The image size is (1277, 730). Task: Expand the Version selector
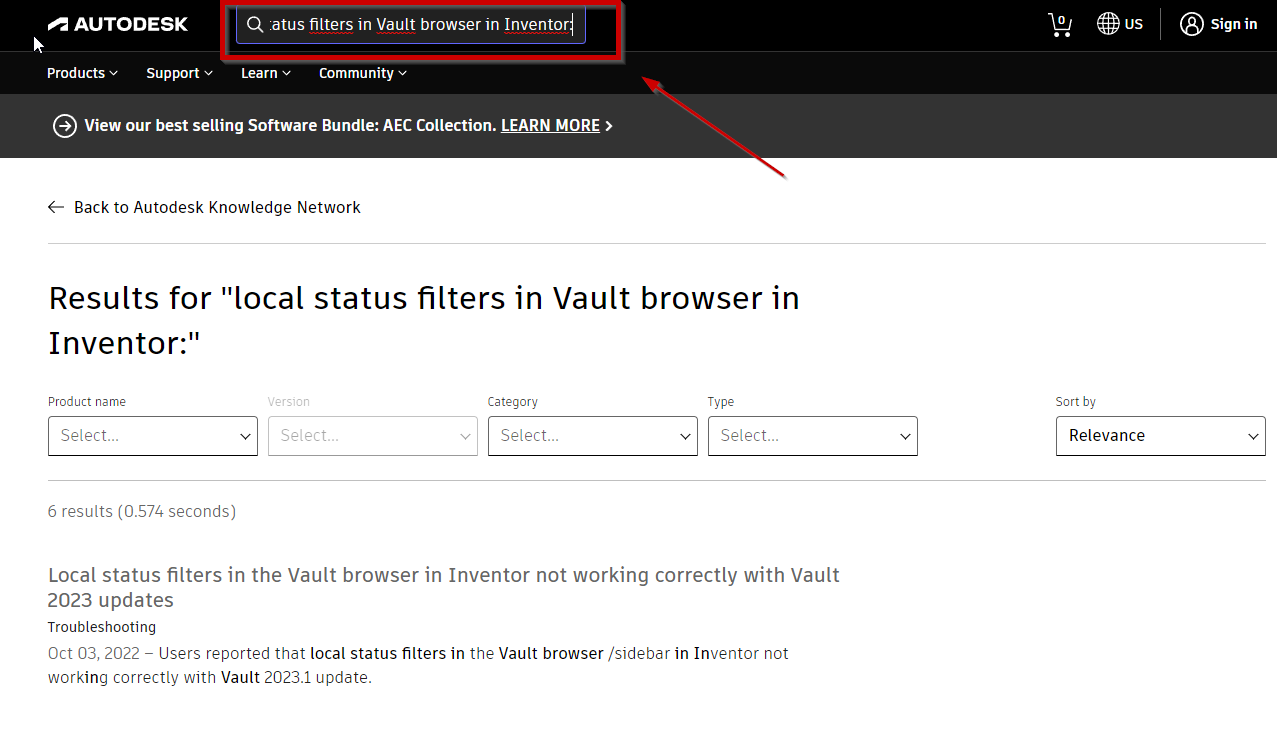(372, 436)
